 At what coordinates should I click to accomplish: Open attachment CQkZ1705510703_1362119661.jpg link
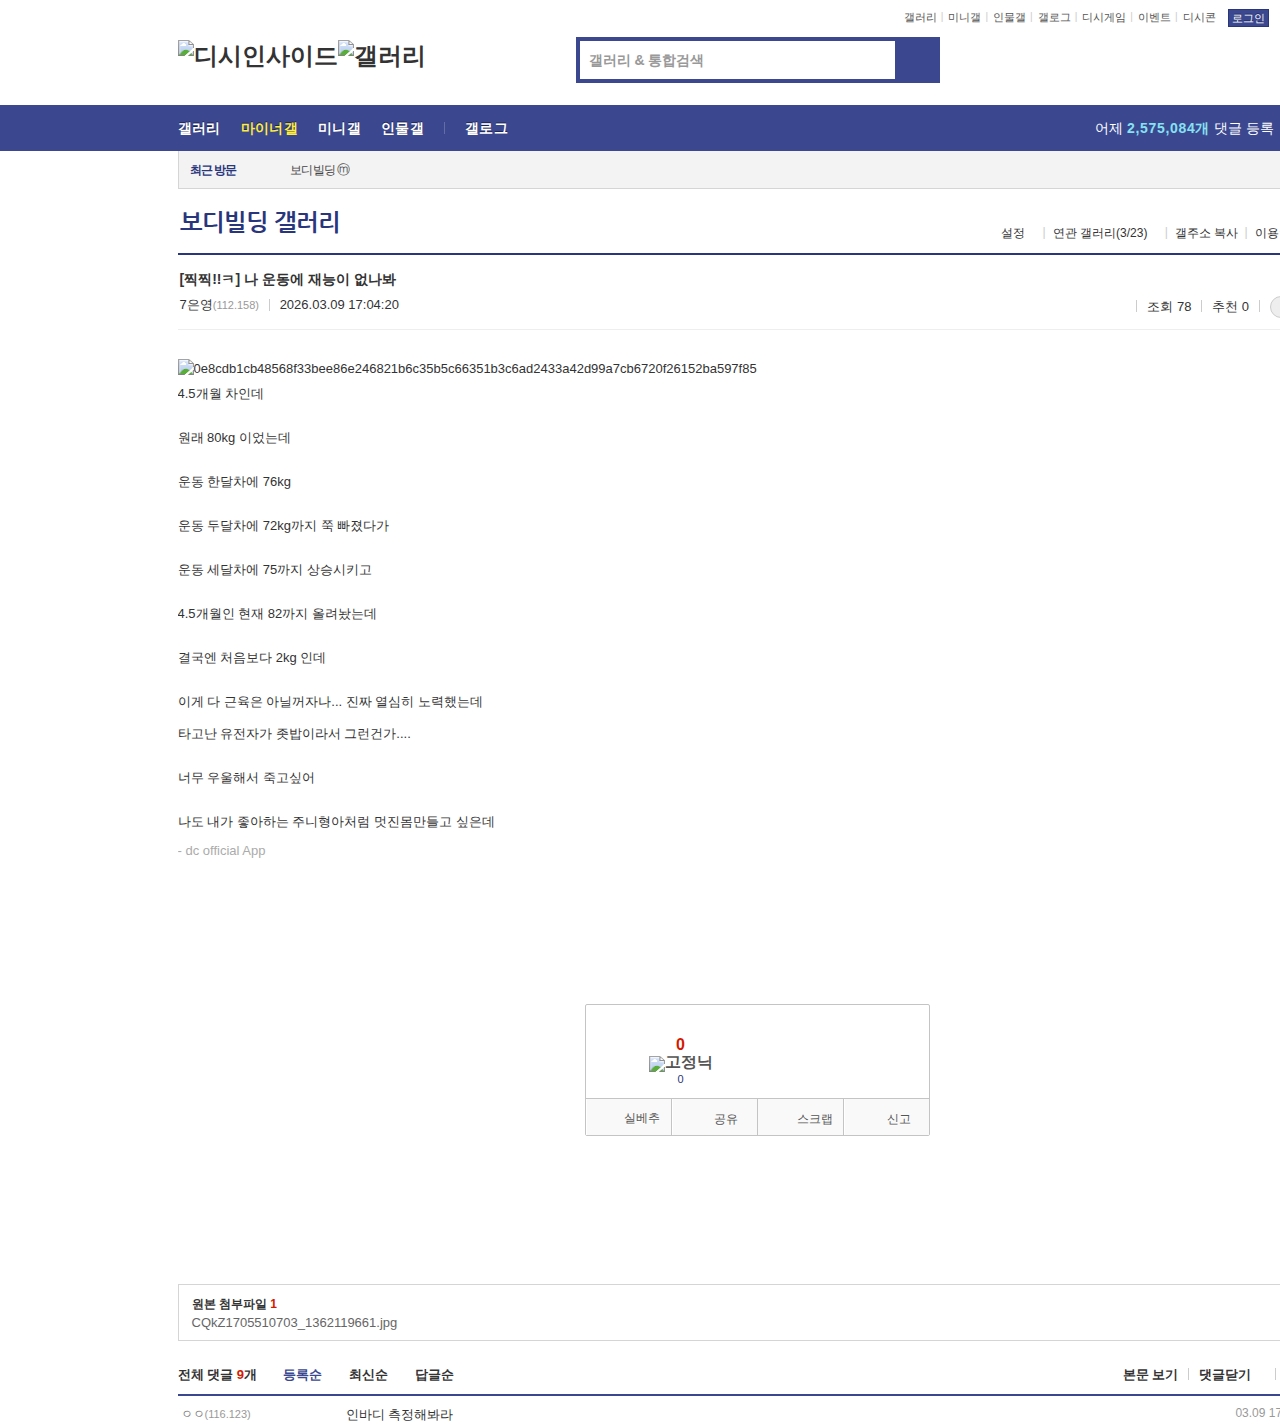294,1323
